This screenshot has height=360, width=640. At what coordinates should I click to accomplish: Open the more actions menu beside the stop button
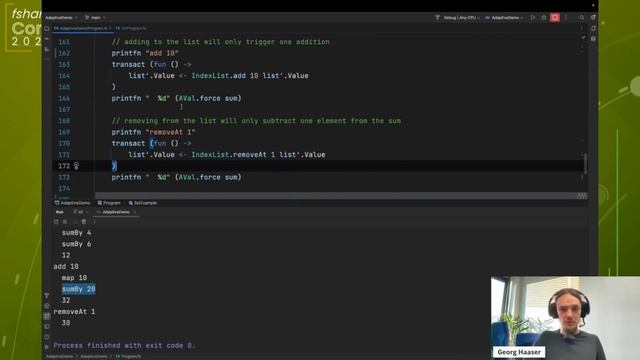(x=566, y=18)
